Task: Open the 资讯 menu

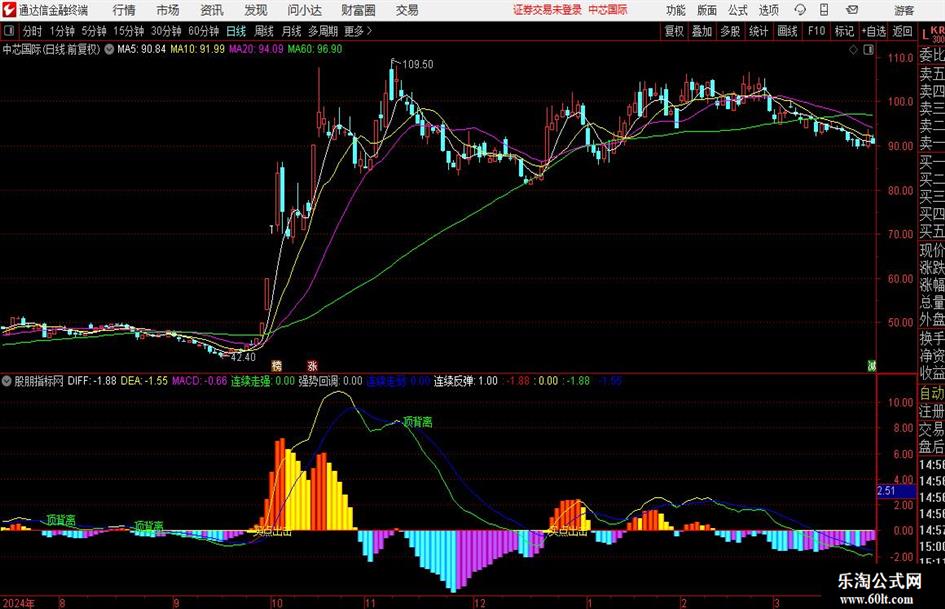Action: [x=212, y=10]
